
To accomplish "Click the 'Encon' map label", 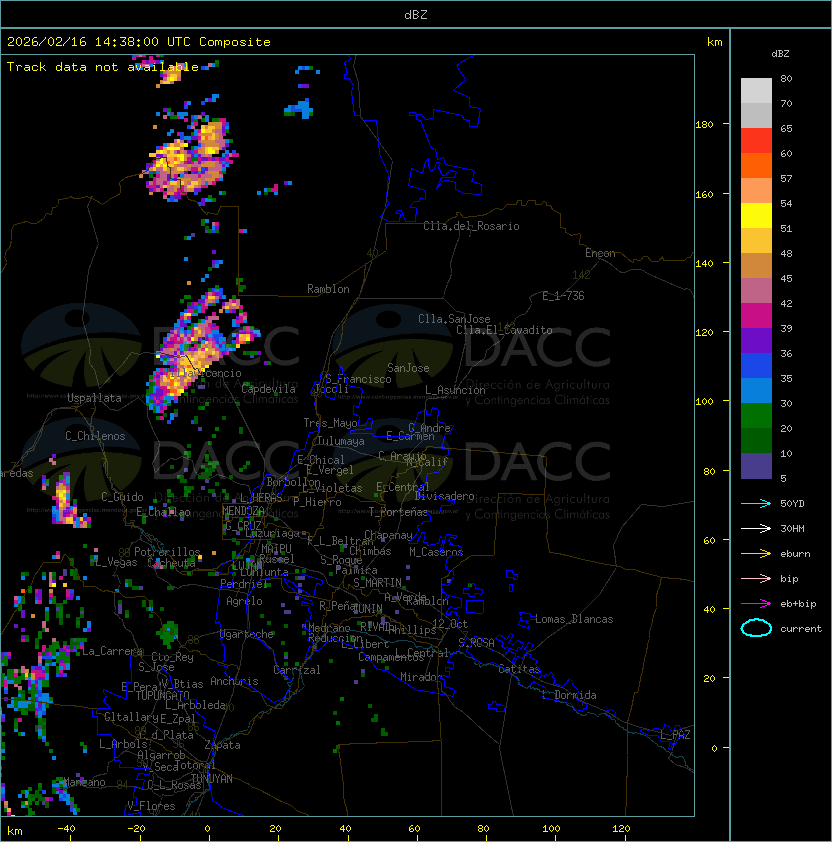I will [x=600, y=253].
